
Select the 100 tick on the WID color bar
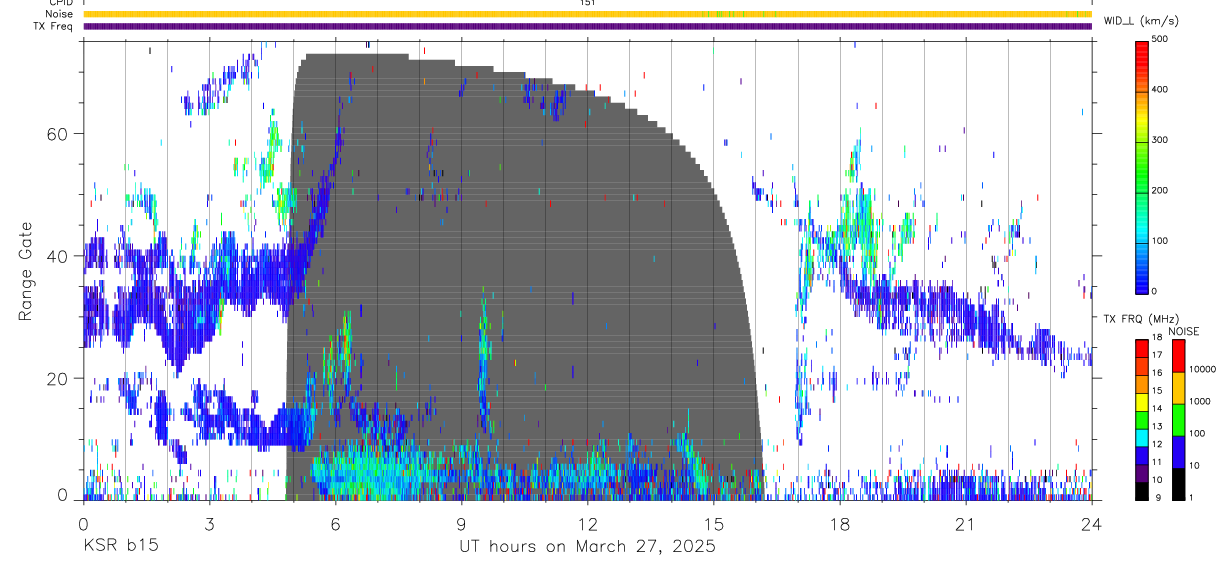pos(1162,240)
